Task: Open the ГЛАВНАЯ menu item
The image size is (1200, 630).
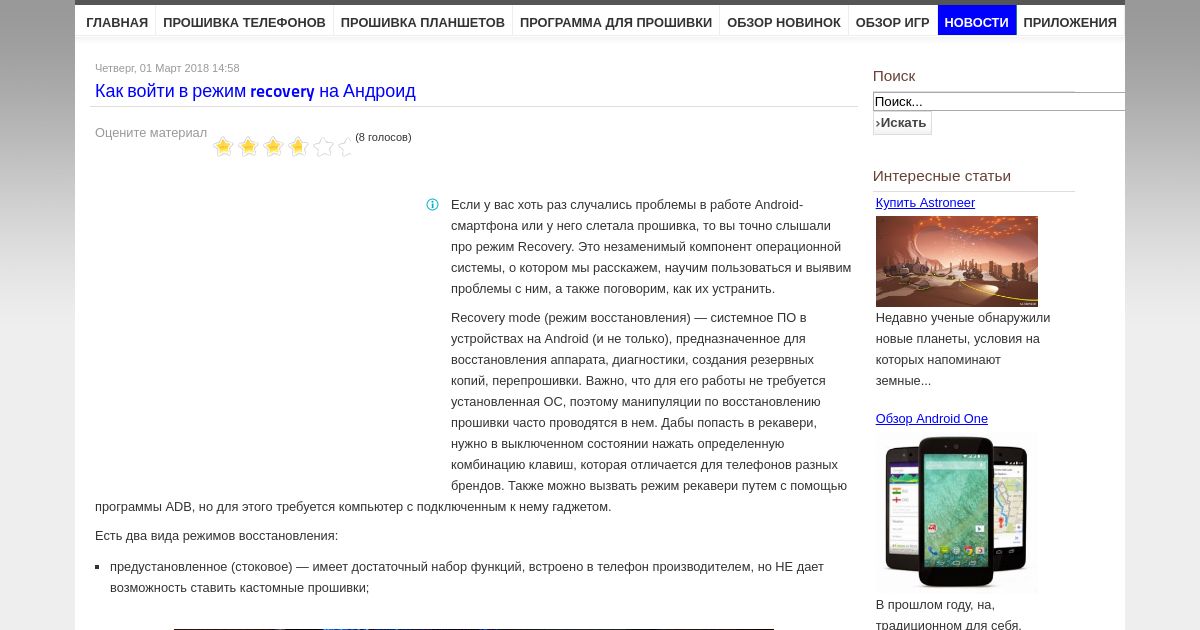Action: (117, 22)
